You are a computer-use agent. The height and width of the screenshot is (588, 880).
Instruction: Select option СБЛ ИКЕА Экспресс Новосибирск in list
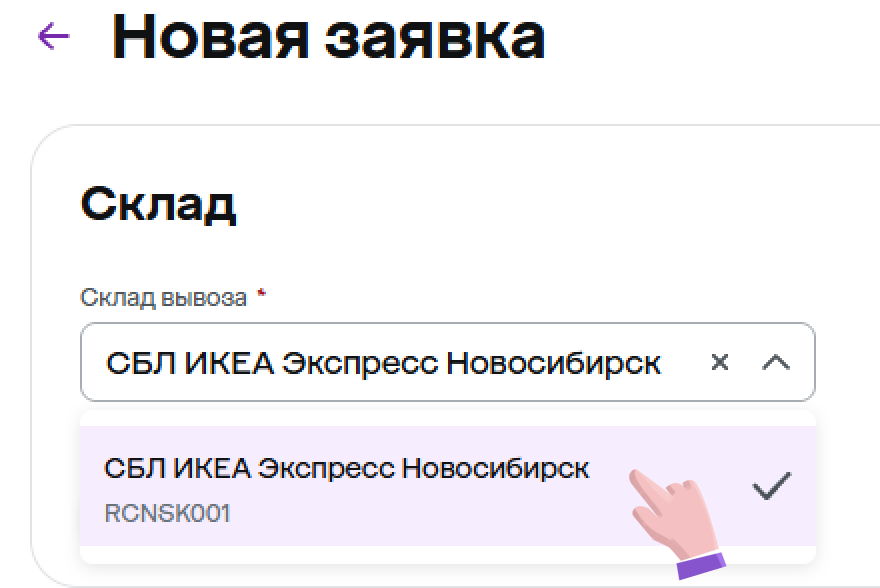(x=346, y=468)
